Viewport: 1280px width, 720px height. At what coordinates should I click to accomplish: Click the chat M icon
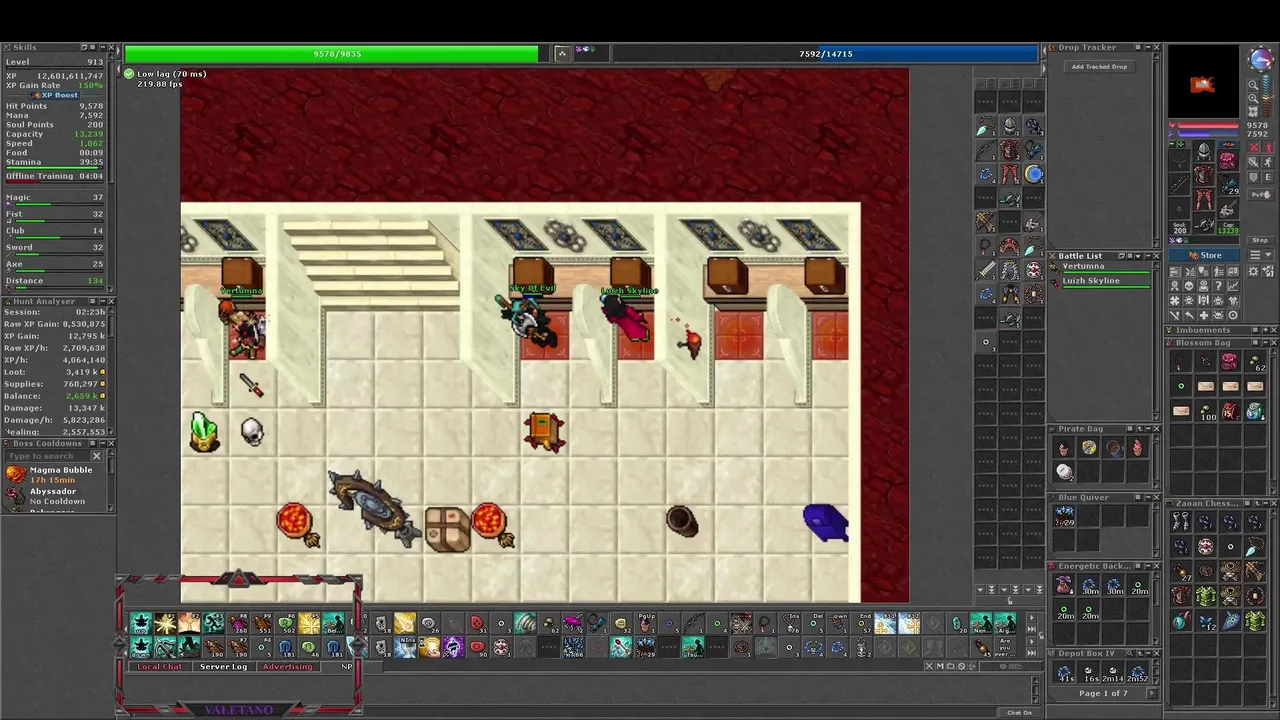pos(940,666)
